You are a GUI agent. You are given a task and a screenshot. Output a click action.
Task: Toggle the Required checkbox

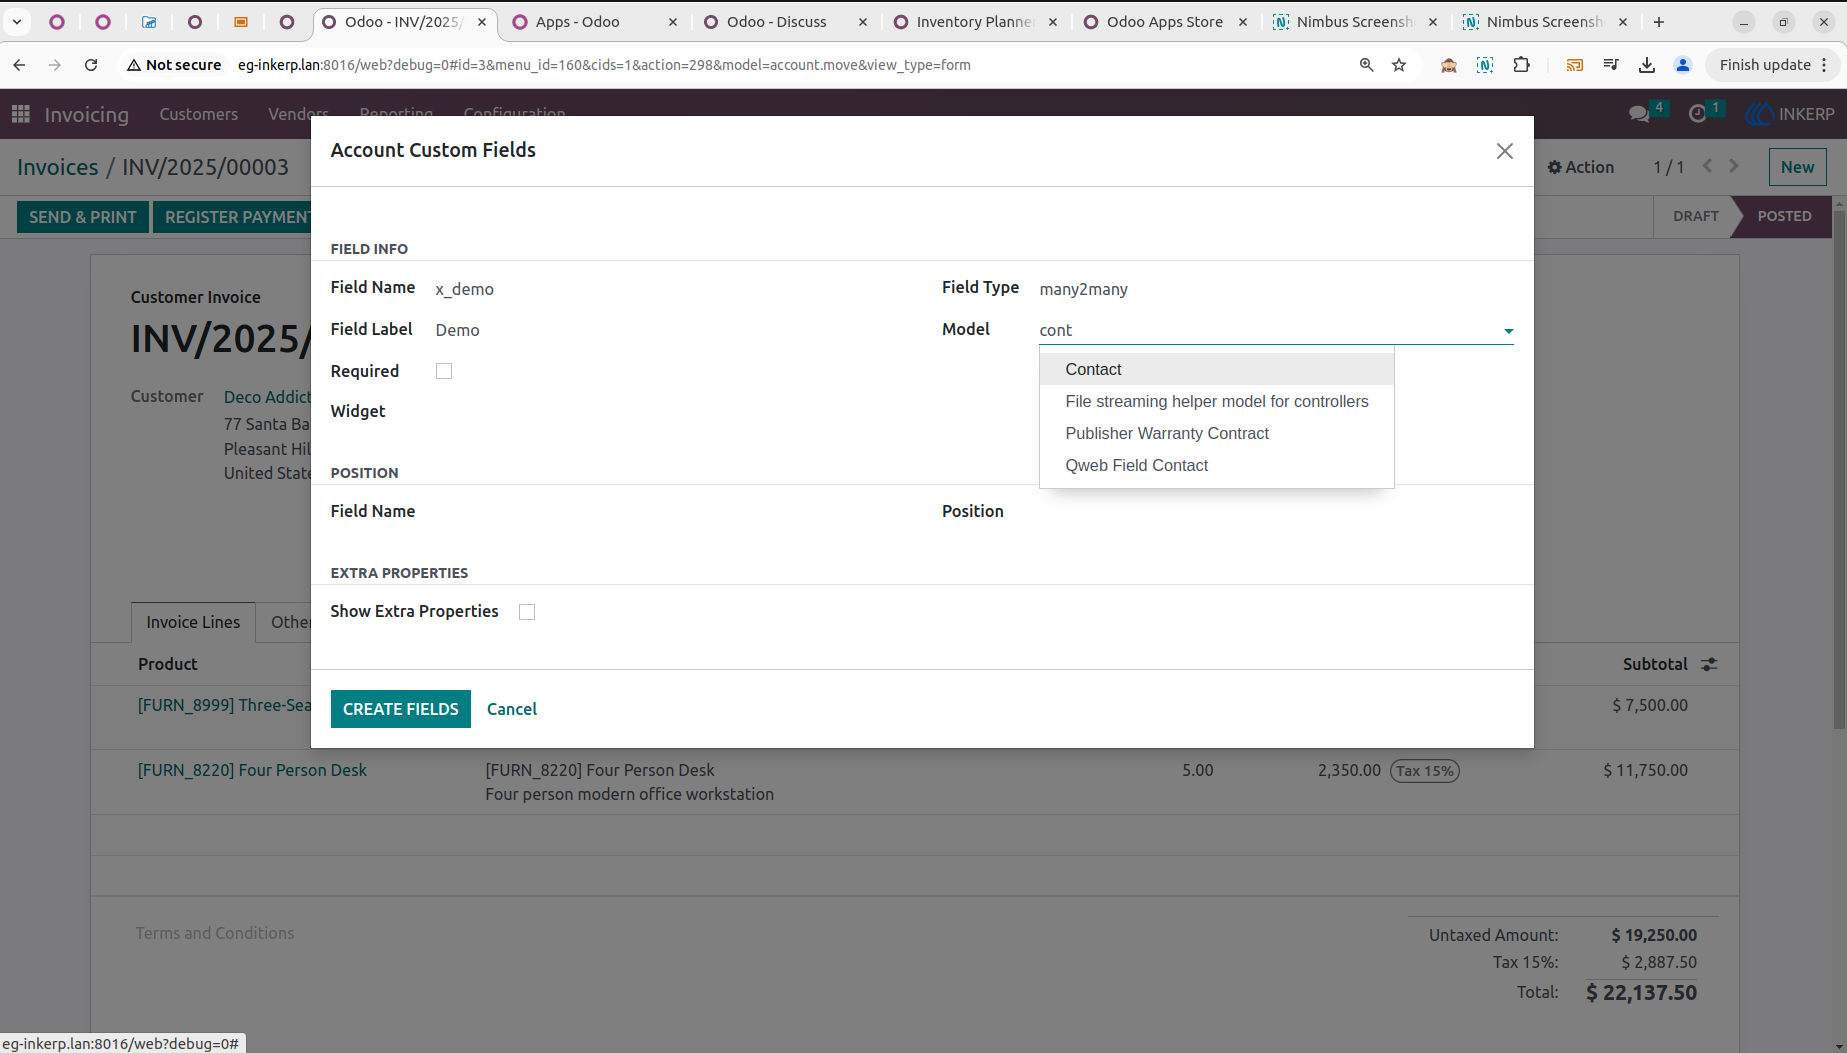pos(444,371)
